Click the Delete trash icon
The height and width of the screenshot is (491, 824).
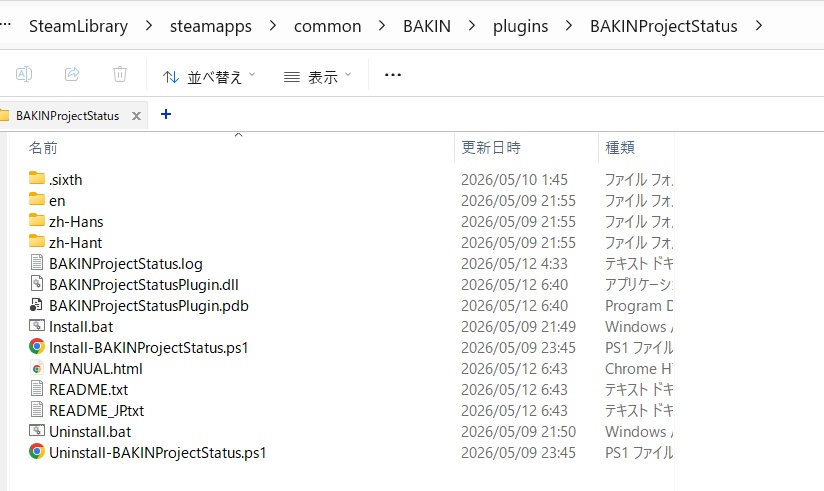pyautogui.click(x=120, y=74)
